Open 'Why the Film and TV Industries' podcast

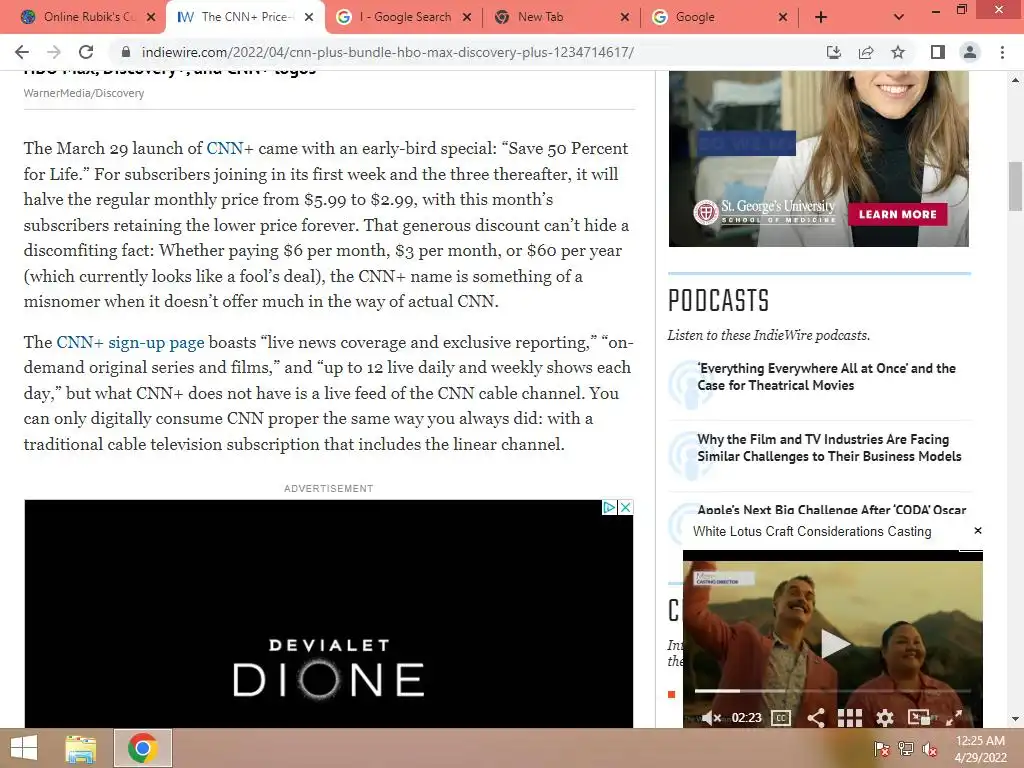click(829, 448)
